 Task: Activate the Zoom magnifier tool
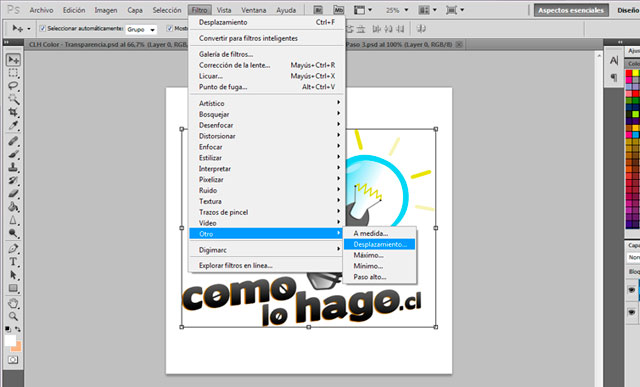point(13,316)
